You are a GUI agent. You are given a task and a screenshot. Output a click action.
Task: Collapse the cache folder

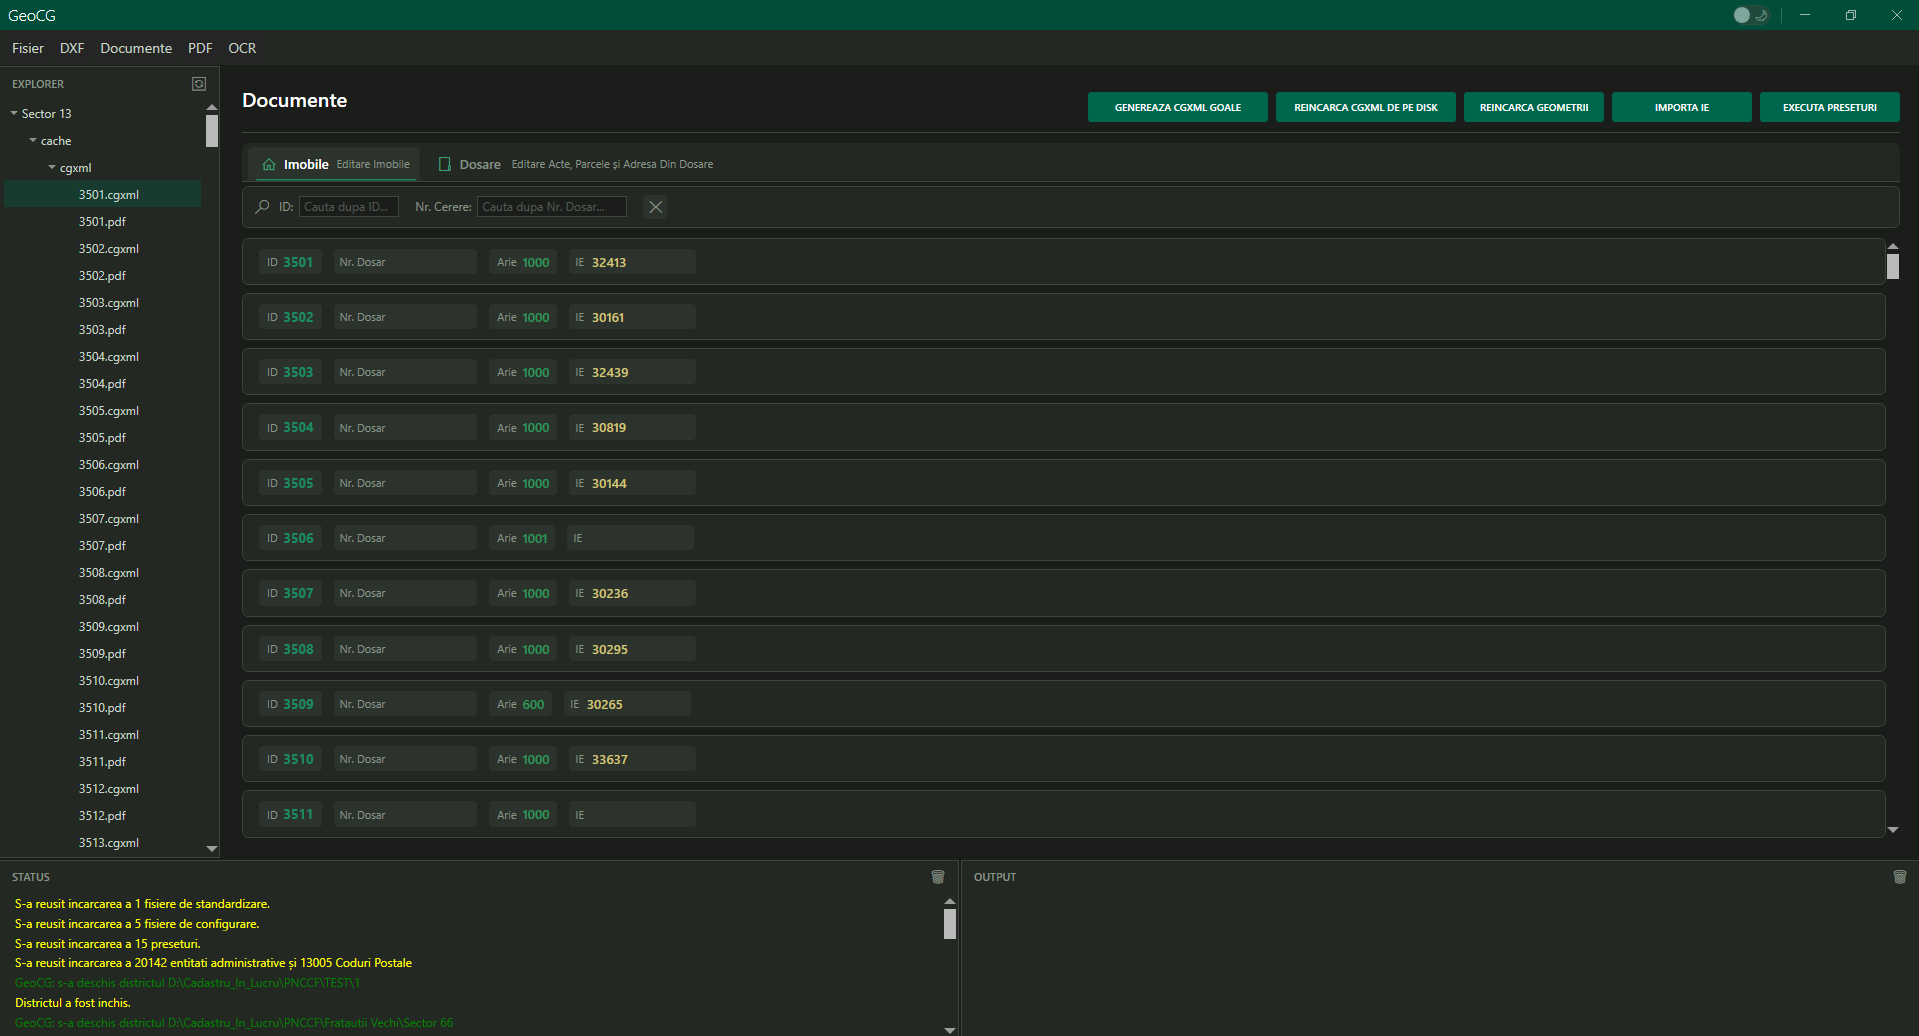point(33,141)
